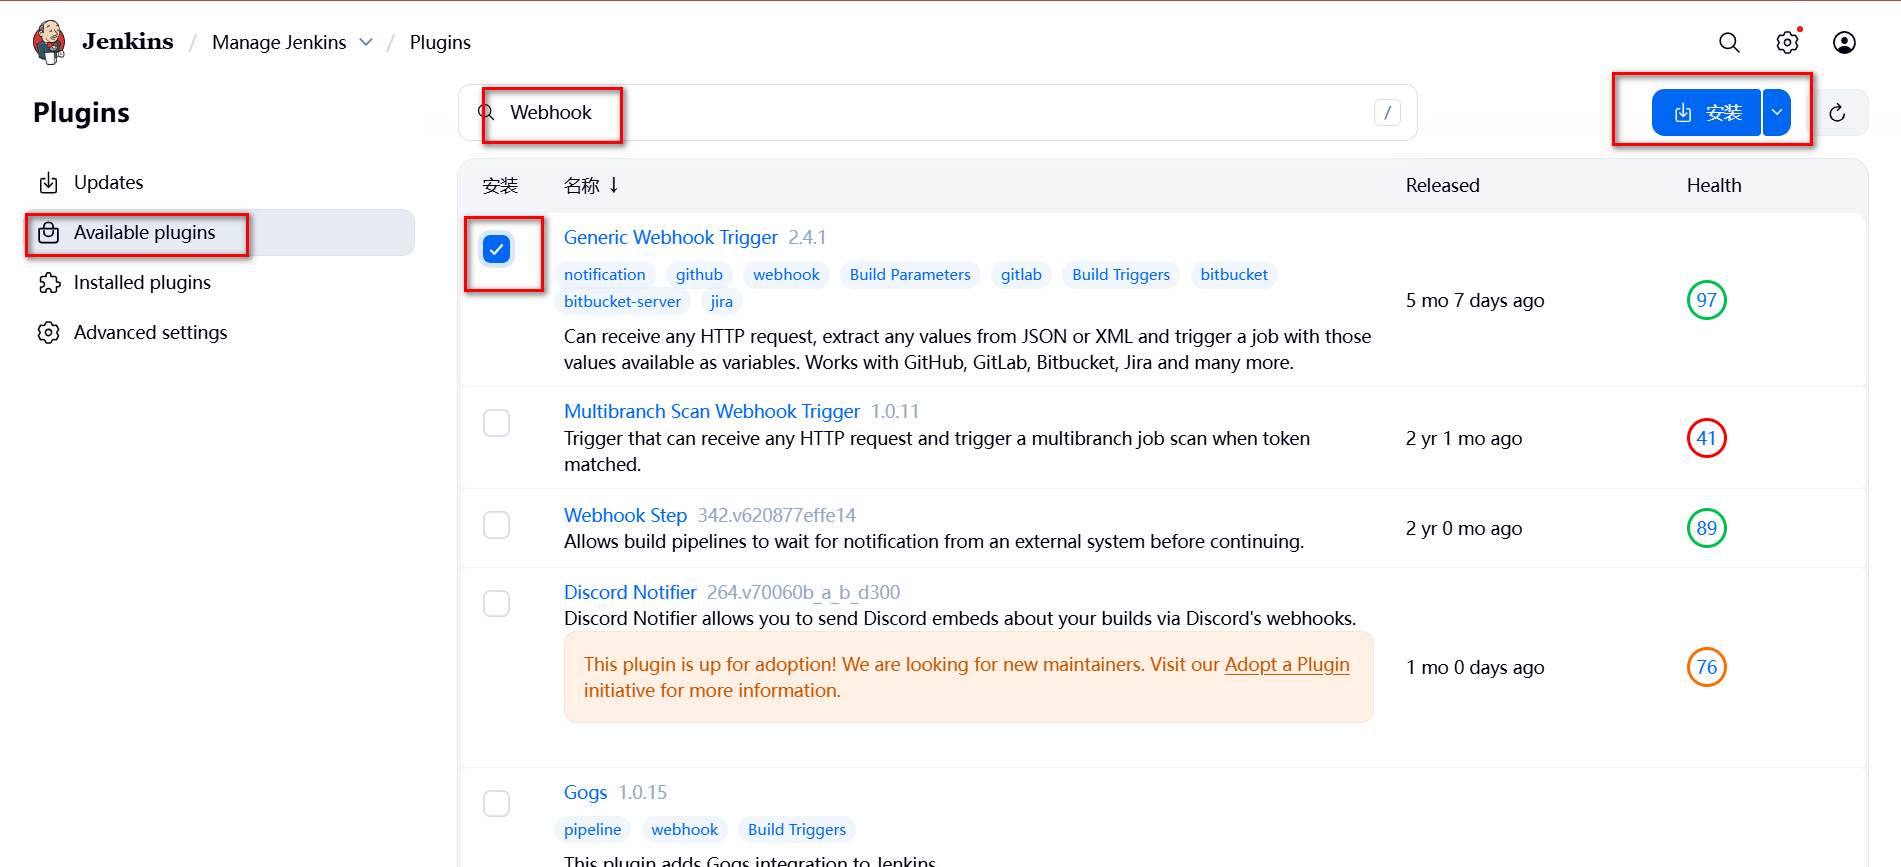This screenshot has width=1901, height=867.
Task: Click the search field magnifier icon
Action: 487,112
